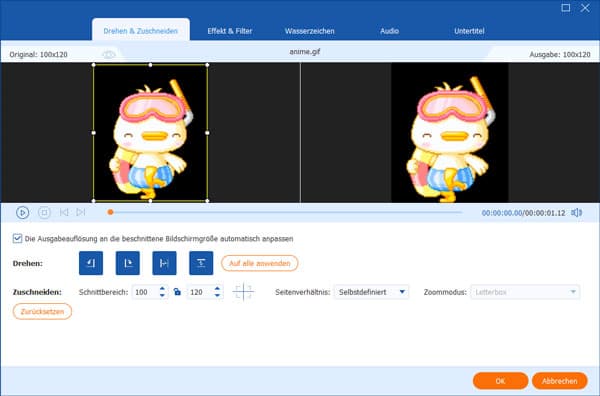Click the crop width input field
The height and width of the screenshot is (396, 600).
145,292
